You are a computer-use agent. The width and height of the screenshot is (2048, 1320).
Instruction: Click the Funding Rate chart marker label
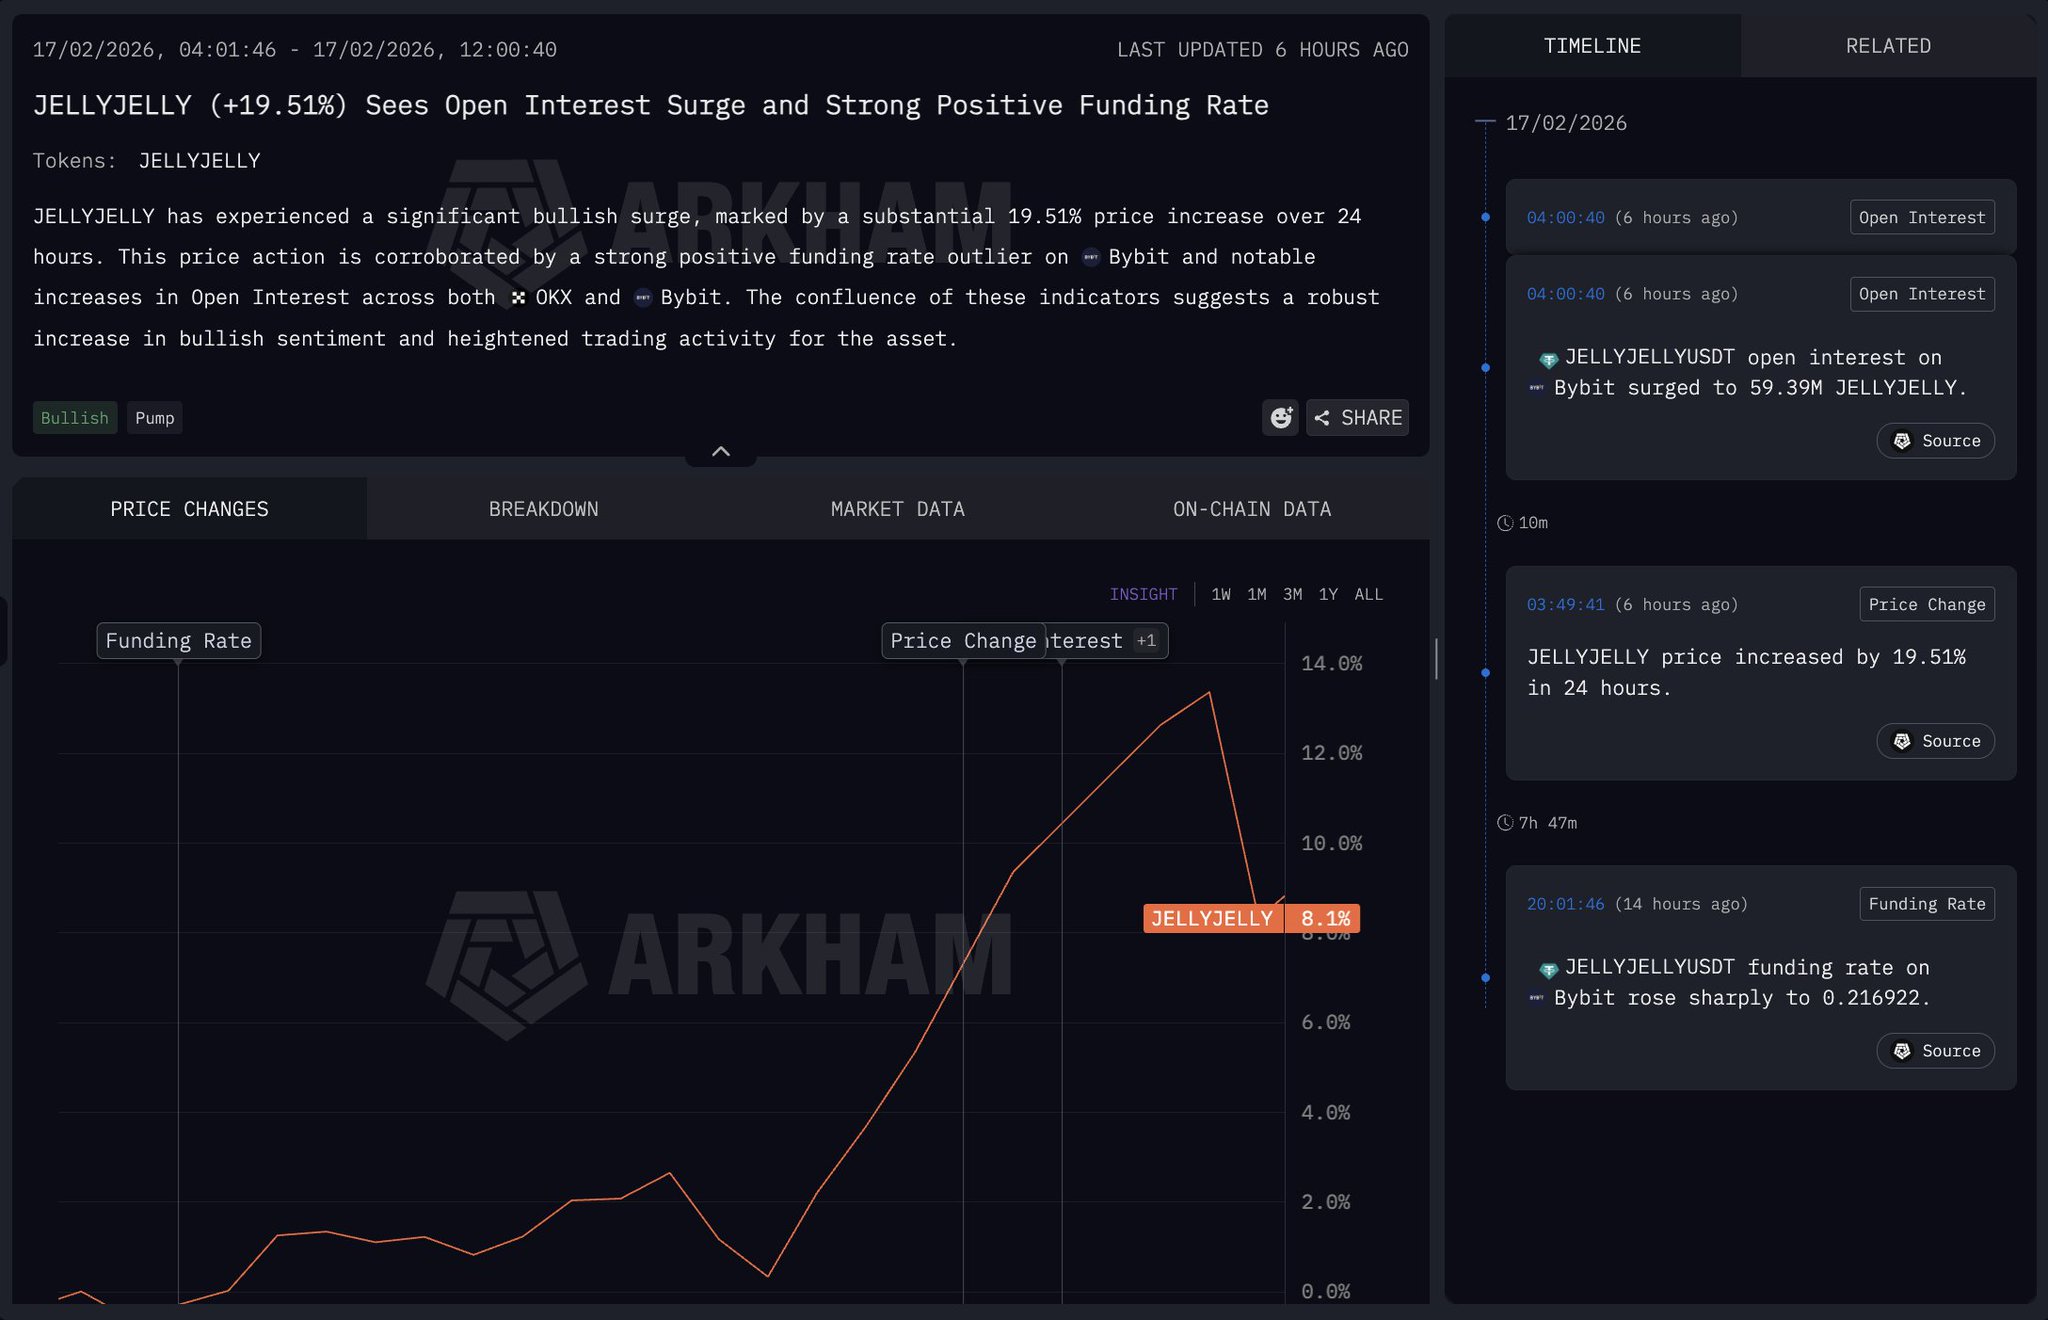(178, 641)
